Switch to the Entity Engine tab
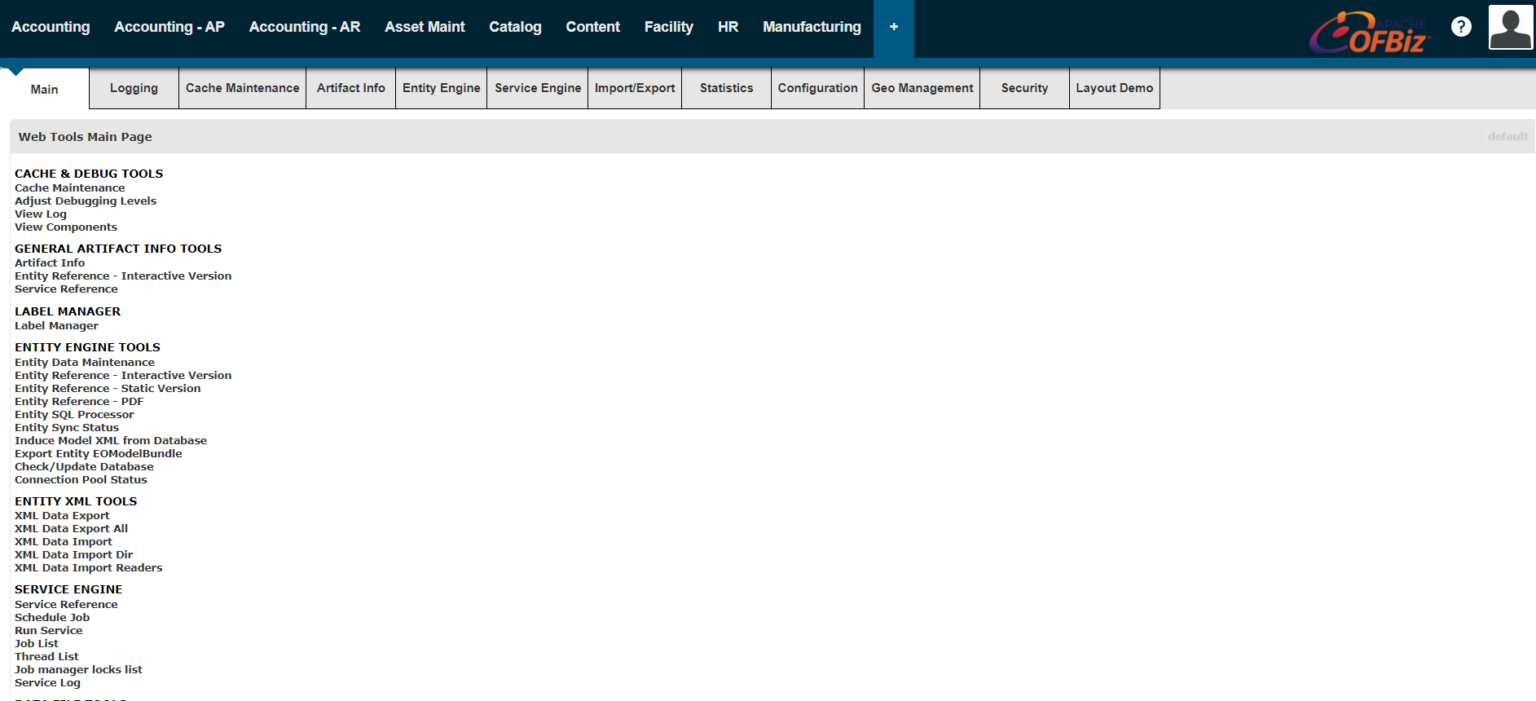This screenshot has height=701, width=1536. click(x=441, y=88)
